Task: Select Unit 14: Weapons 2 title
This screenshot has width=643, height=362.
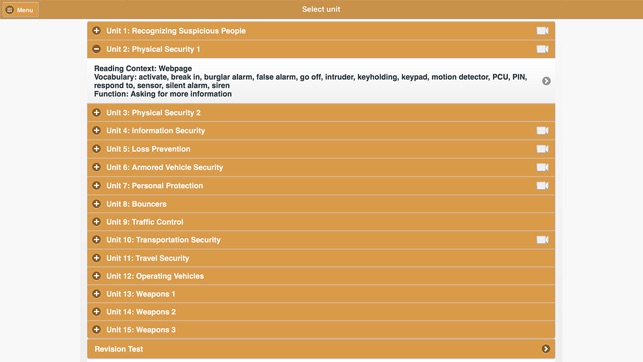Action: [x=141, y=312]
